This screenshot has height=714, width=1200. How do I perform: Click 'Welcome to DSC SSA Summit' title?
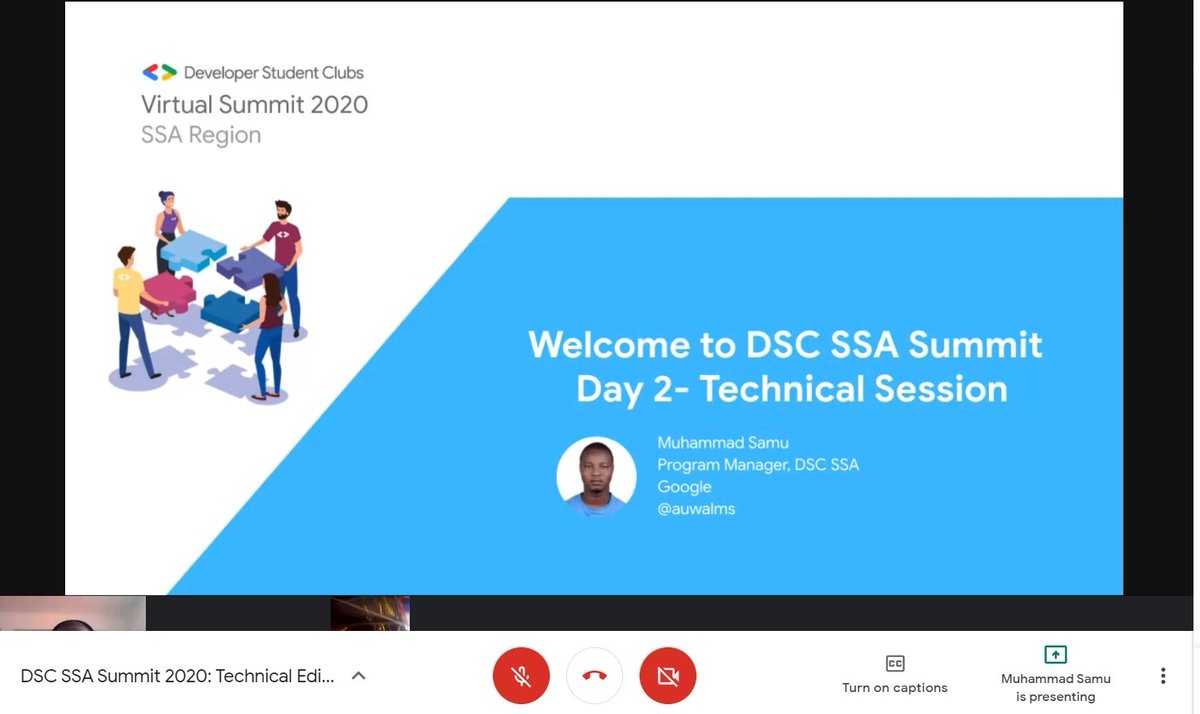click(785, 345)
